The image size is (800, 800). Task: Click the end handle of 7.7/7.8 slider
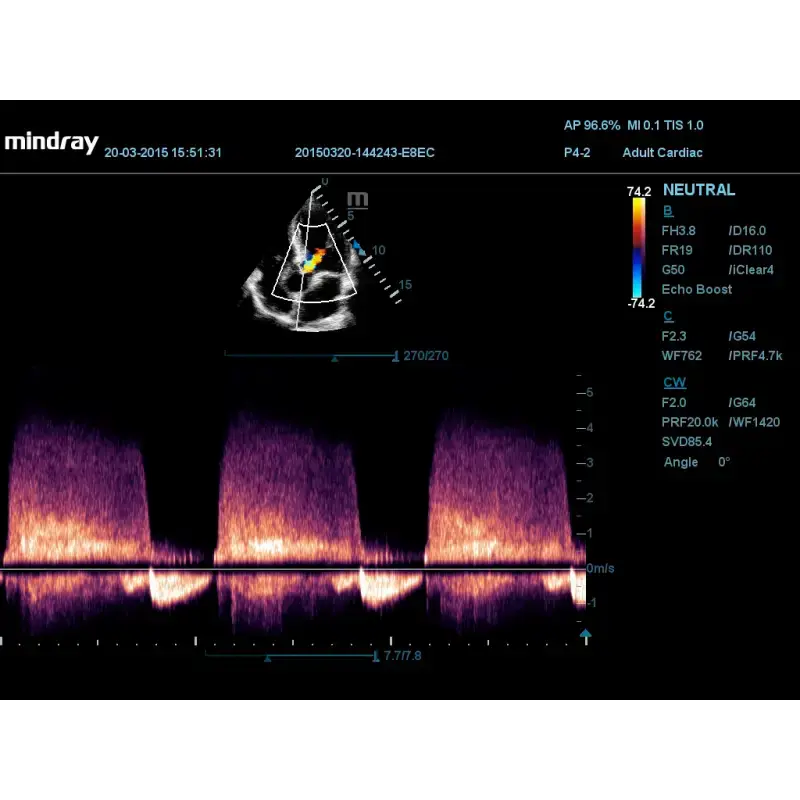pos(376,656)
